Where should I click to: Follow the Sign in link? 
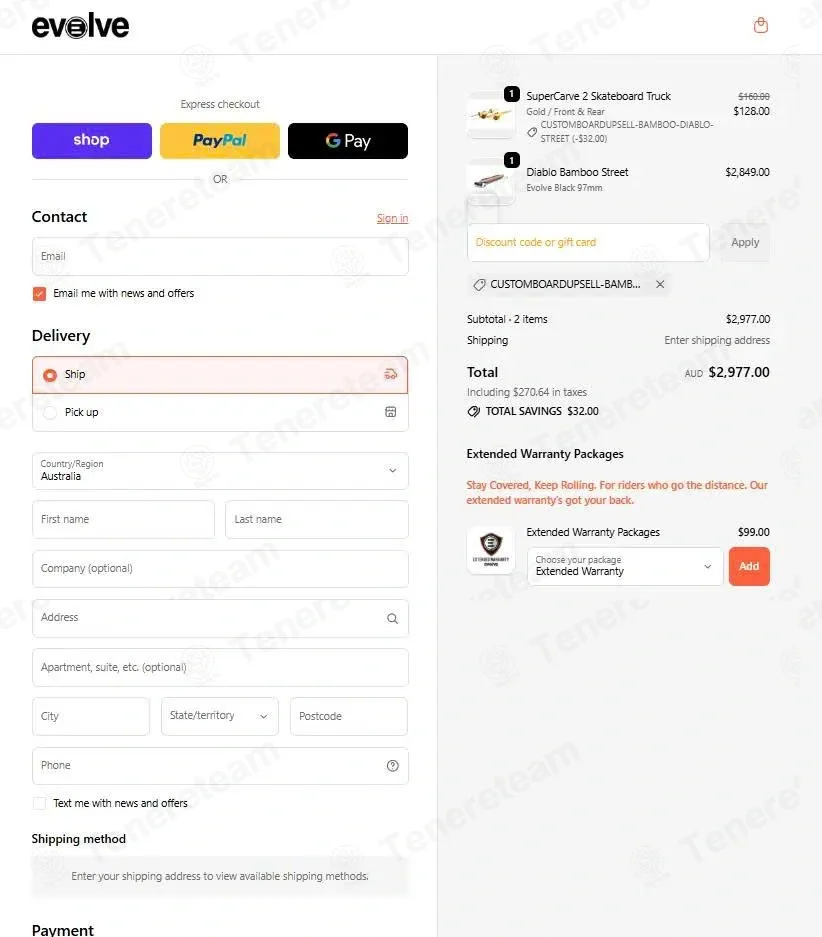[392, 218]
